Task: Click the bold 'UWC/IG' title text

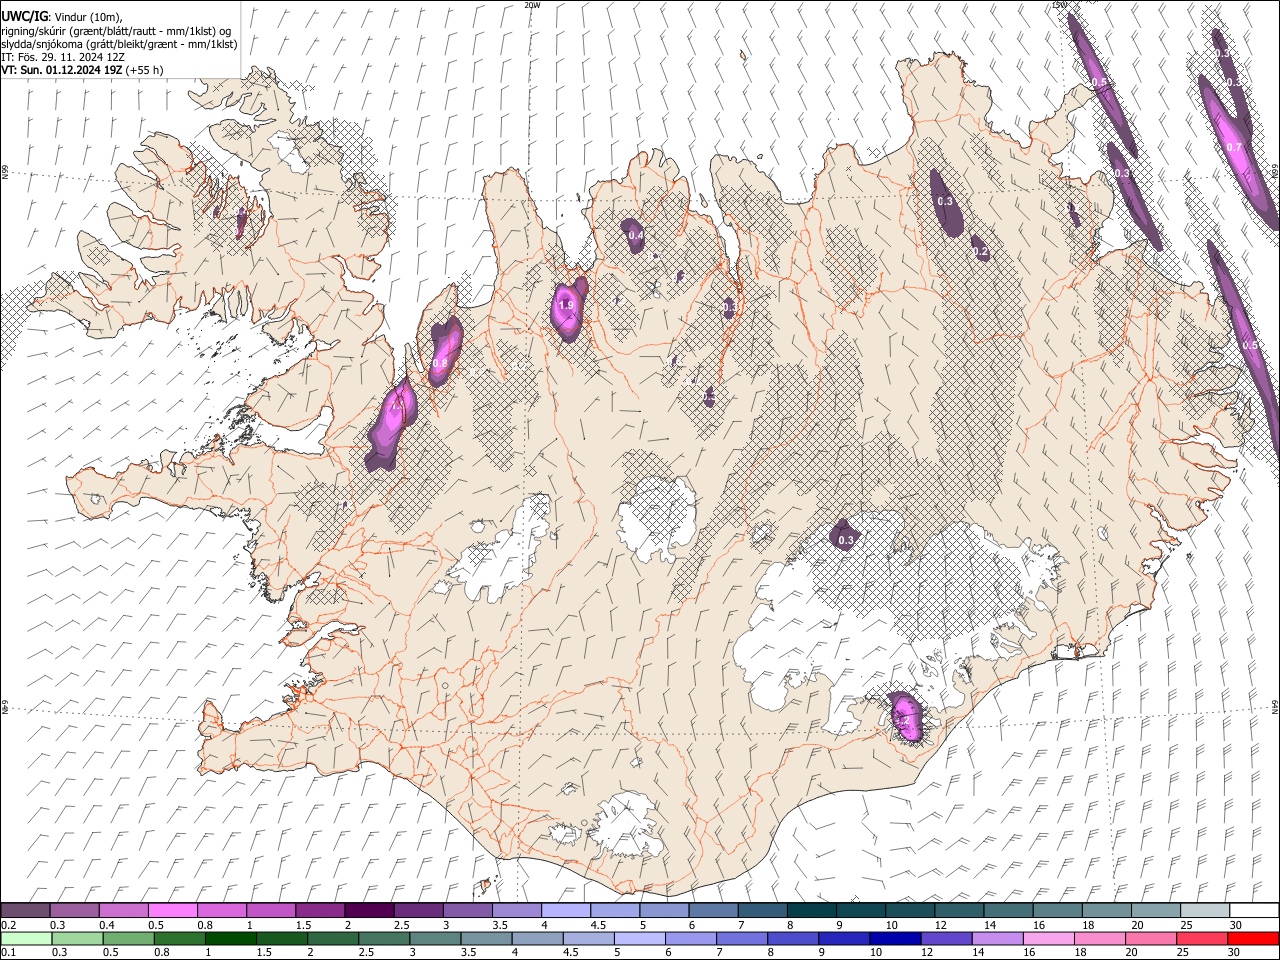Action: tap(24, 15)
